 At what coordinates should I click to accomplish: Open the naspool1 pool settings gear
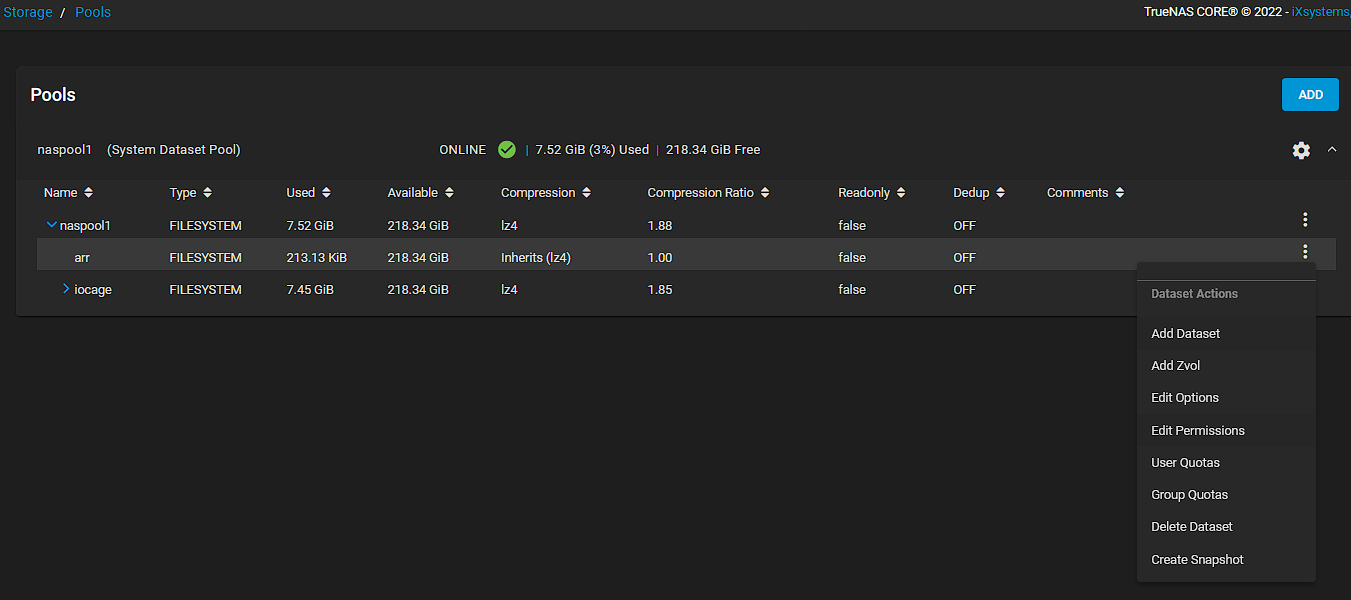(x=1301, y=150)
